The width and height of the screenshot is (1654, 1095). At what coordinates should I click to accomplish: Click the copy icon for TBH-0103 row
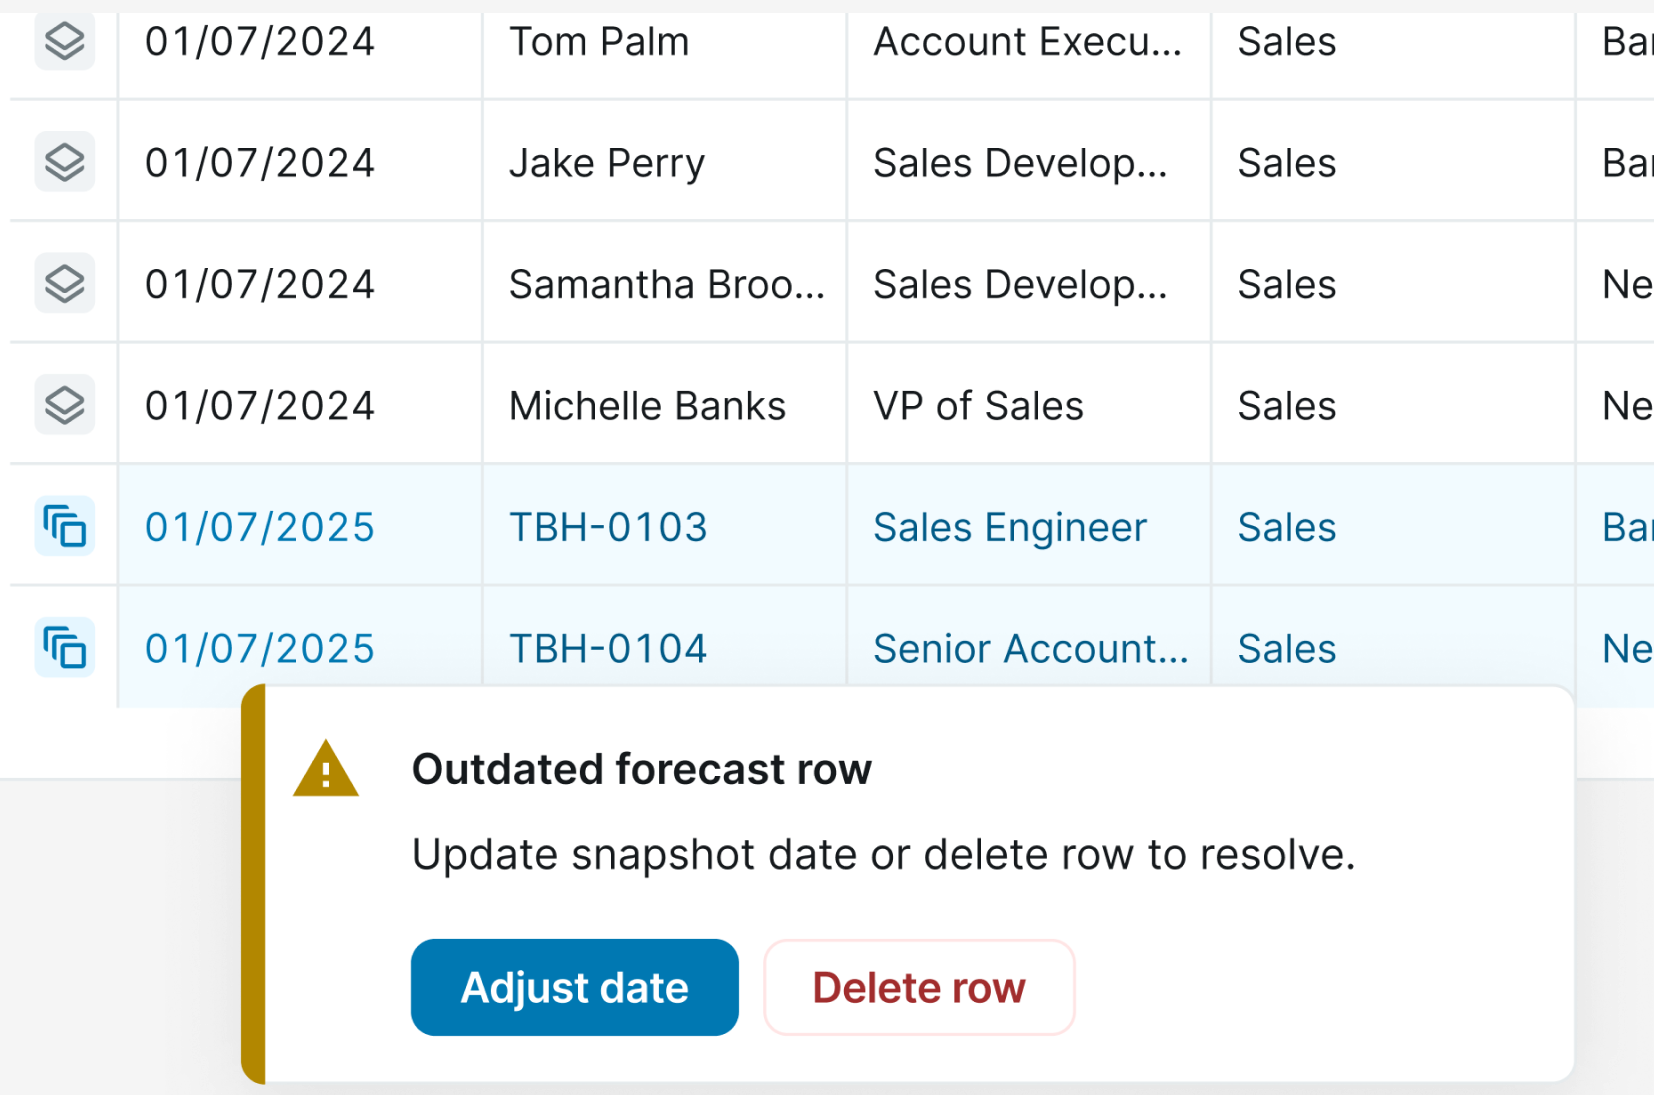click(65, 527)
